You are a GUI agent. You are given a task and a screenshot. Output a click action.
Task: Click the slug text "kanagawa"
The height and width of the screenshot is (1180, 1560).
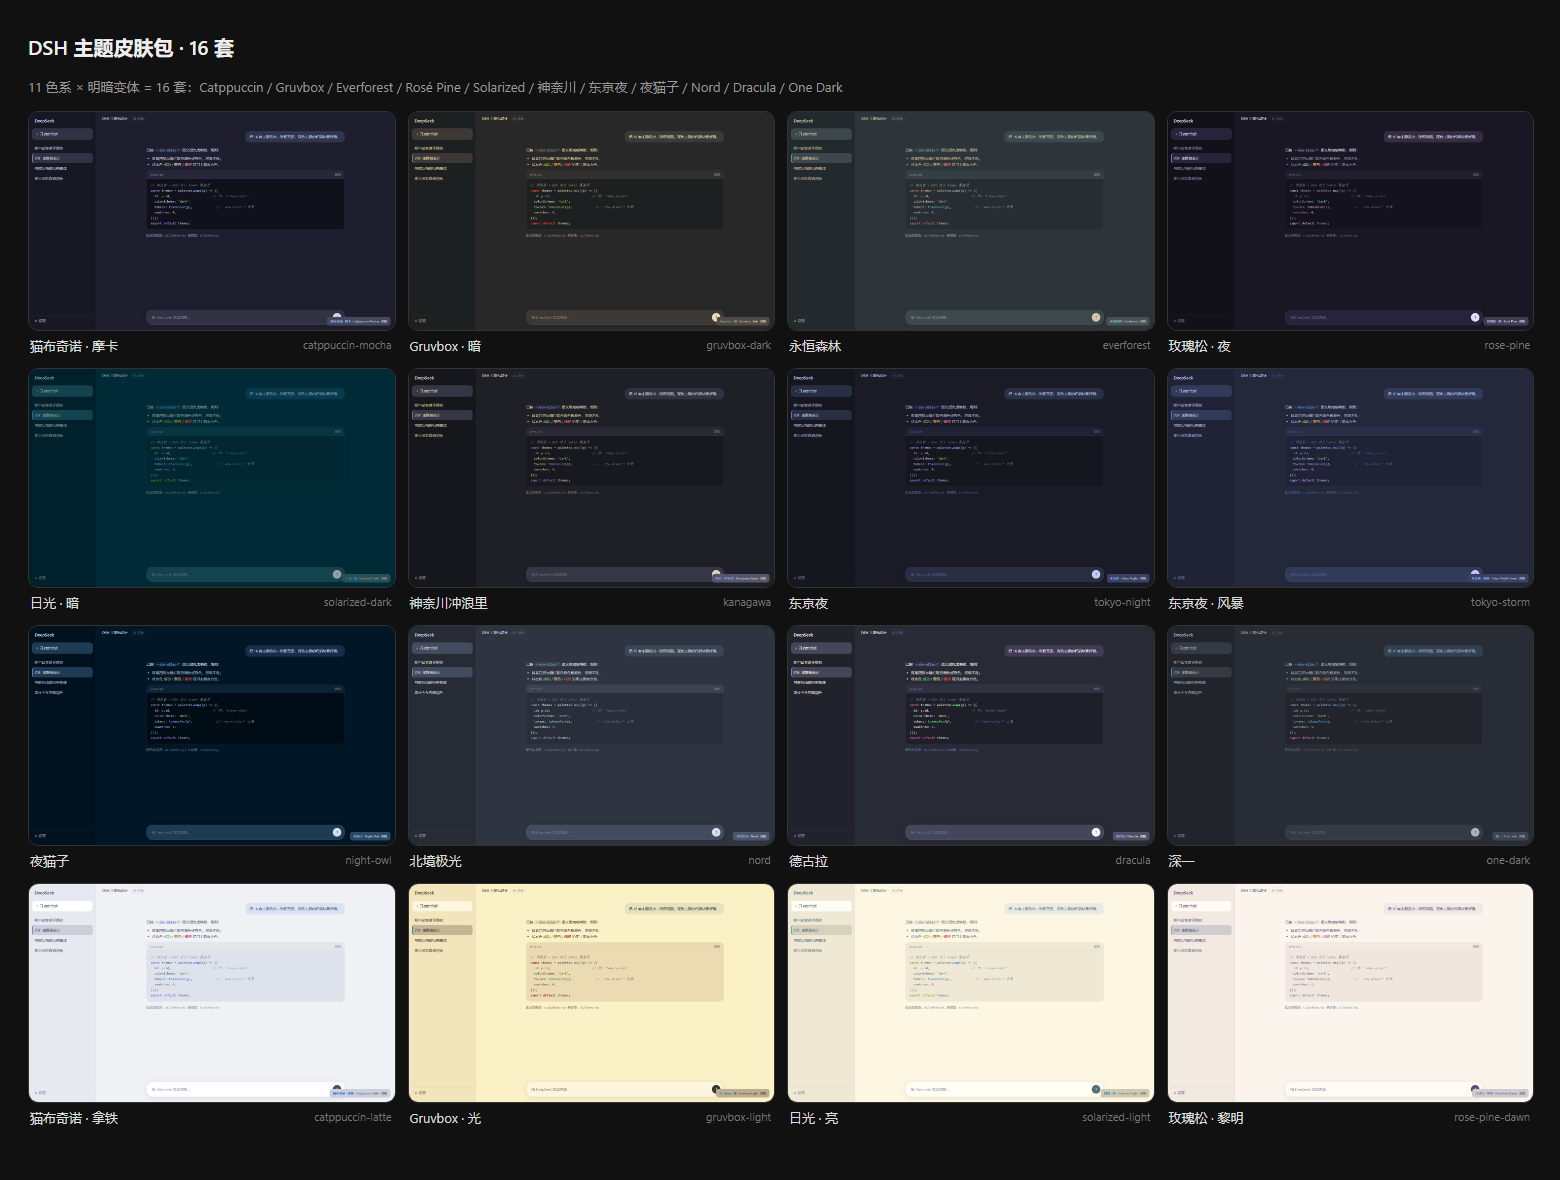747,602
